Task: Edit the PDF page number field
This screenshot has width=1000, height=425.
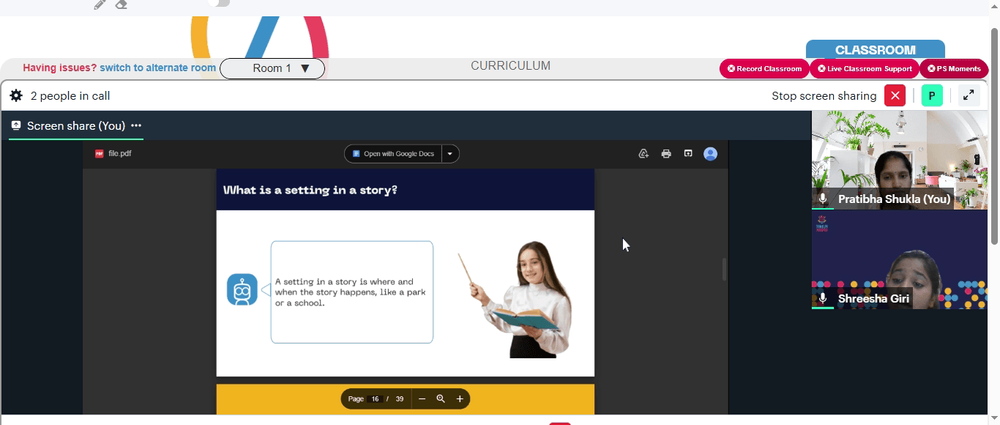Action: [x=375, y=399]
